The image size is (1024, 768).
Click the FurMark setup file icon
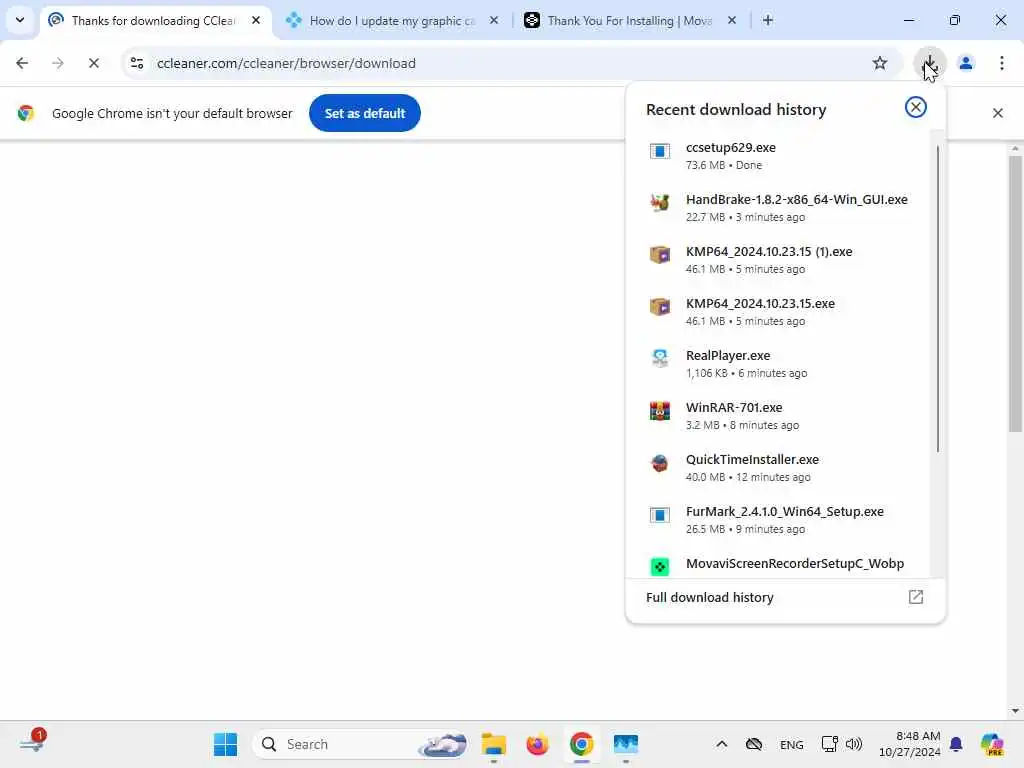pyautogui.click(x=660, y=515)
